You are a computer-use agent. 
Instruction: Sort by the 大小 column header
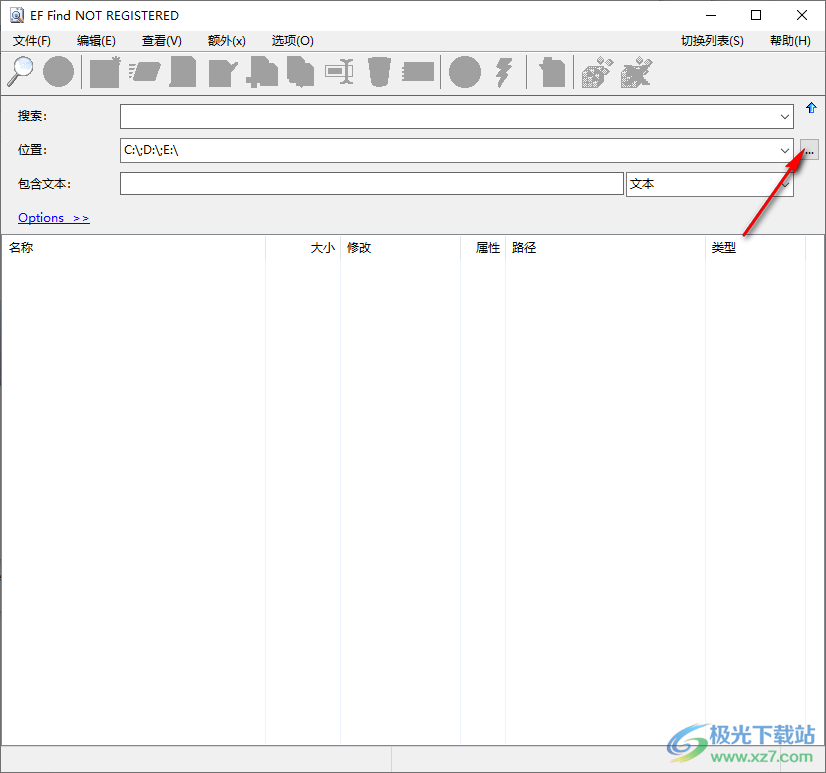(x=303, y=248)
